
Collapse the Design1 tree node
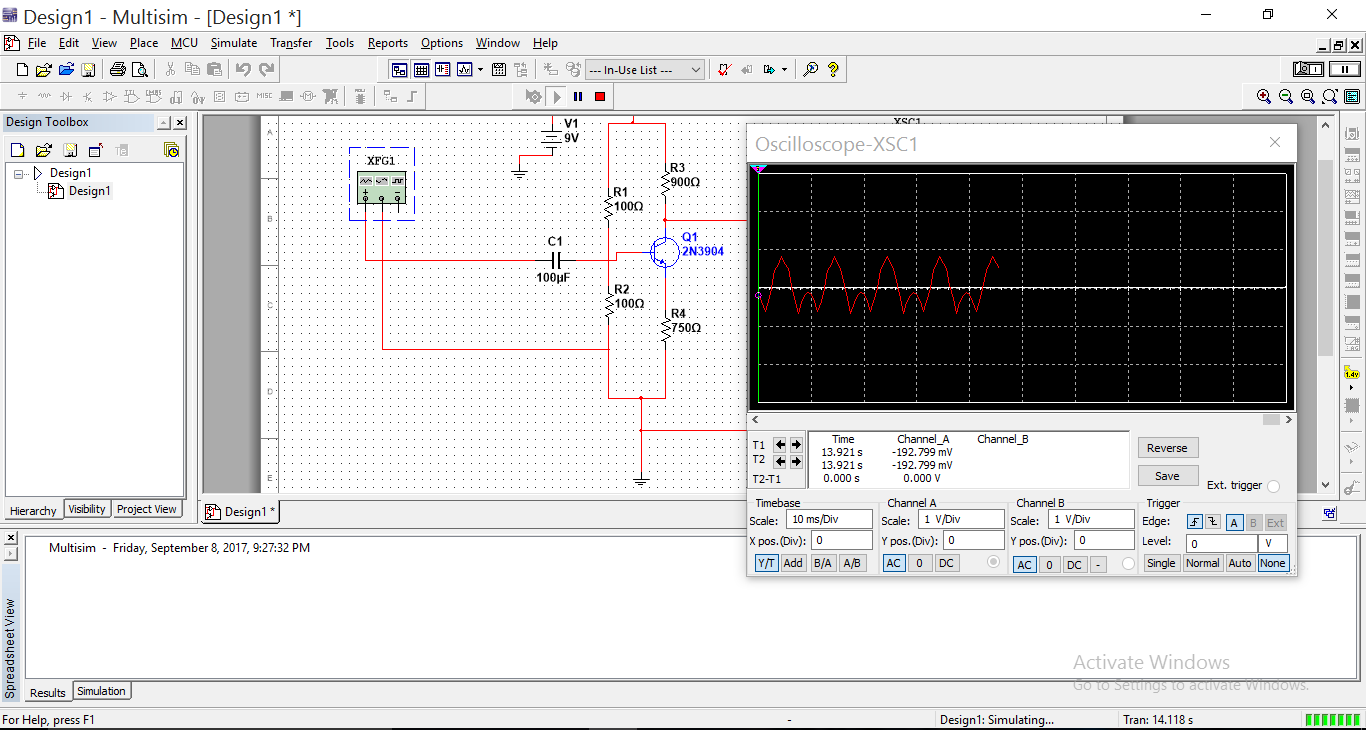pos(19,173)
